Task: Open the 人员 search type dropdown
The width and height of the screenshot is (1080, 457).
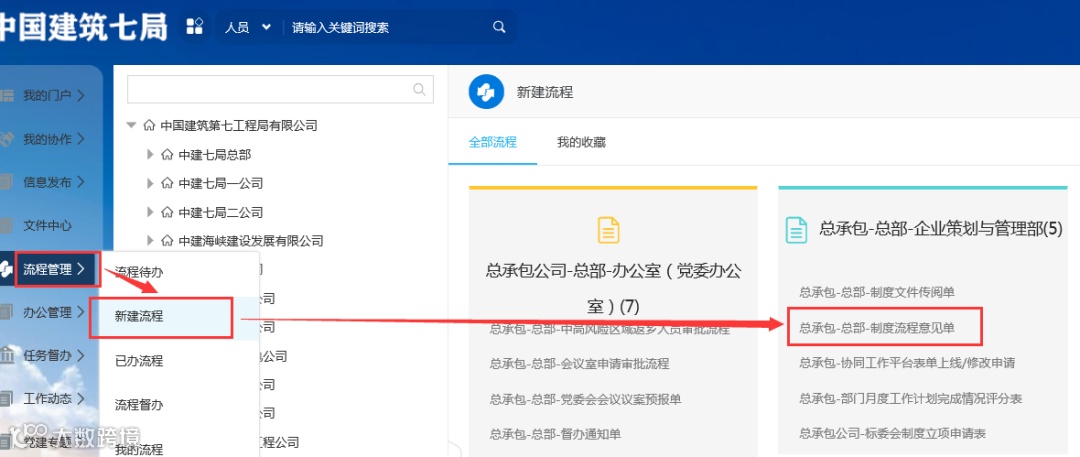Action: click(248, 28)
